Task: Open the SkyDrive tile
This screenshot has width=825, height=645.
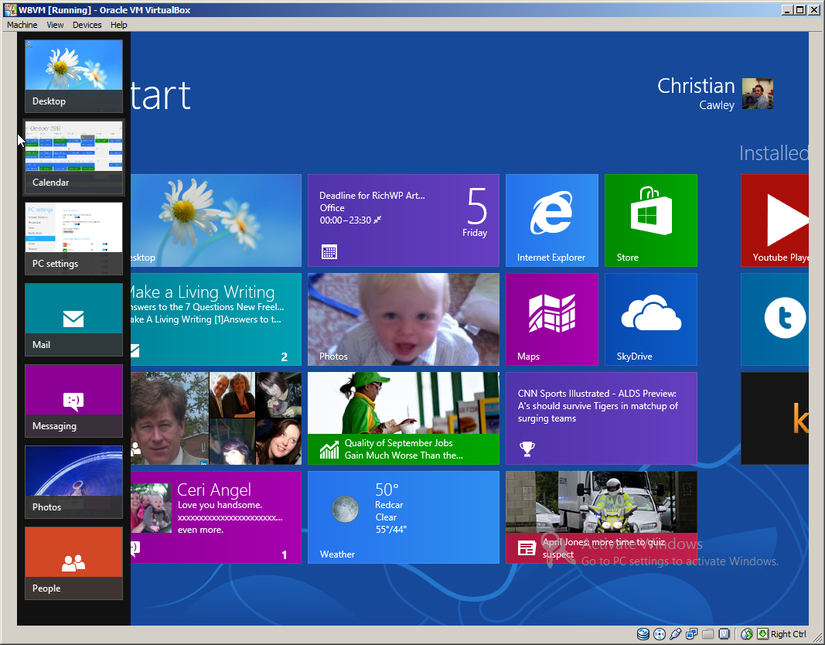Action: (650, 318)
